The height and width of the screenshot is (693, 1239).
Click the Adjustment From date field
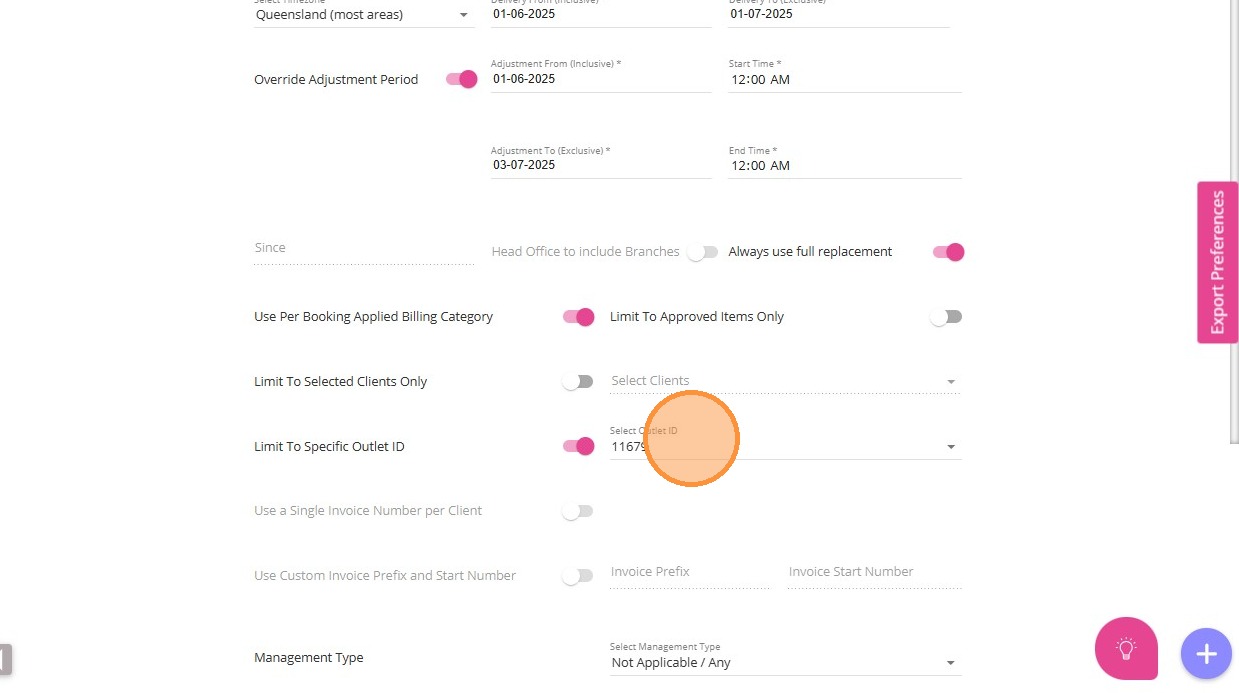600,79
